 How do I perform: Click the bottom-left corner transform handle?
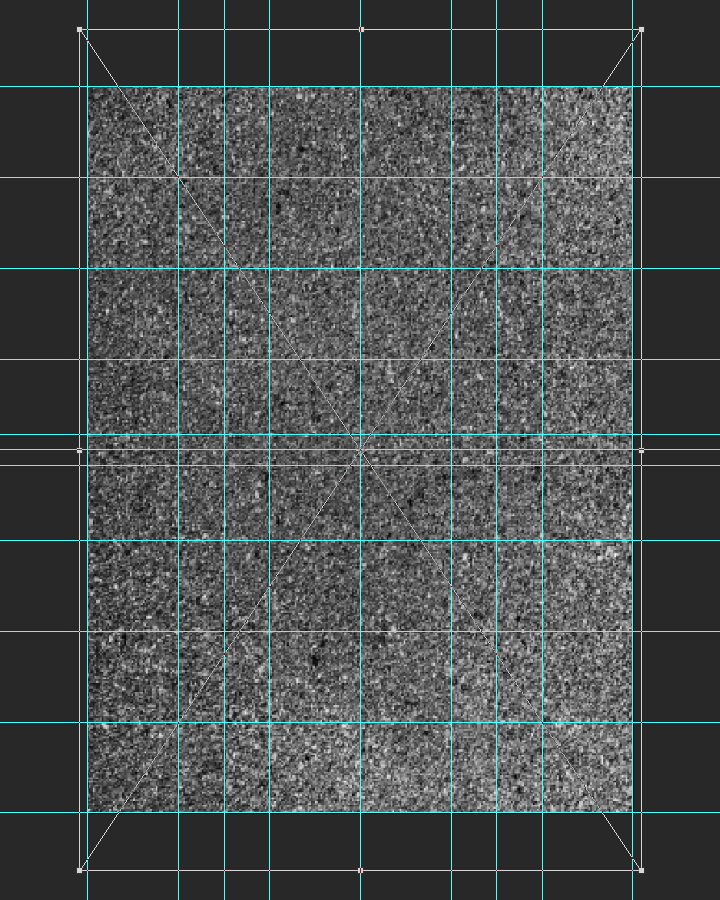(x=79, y=870)
